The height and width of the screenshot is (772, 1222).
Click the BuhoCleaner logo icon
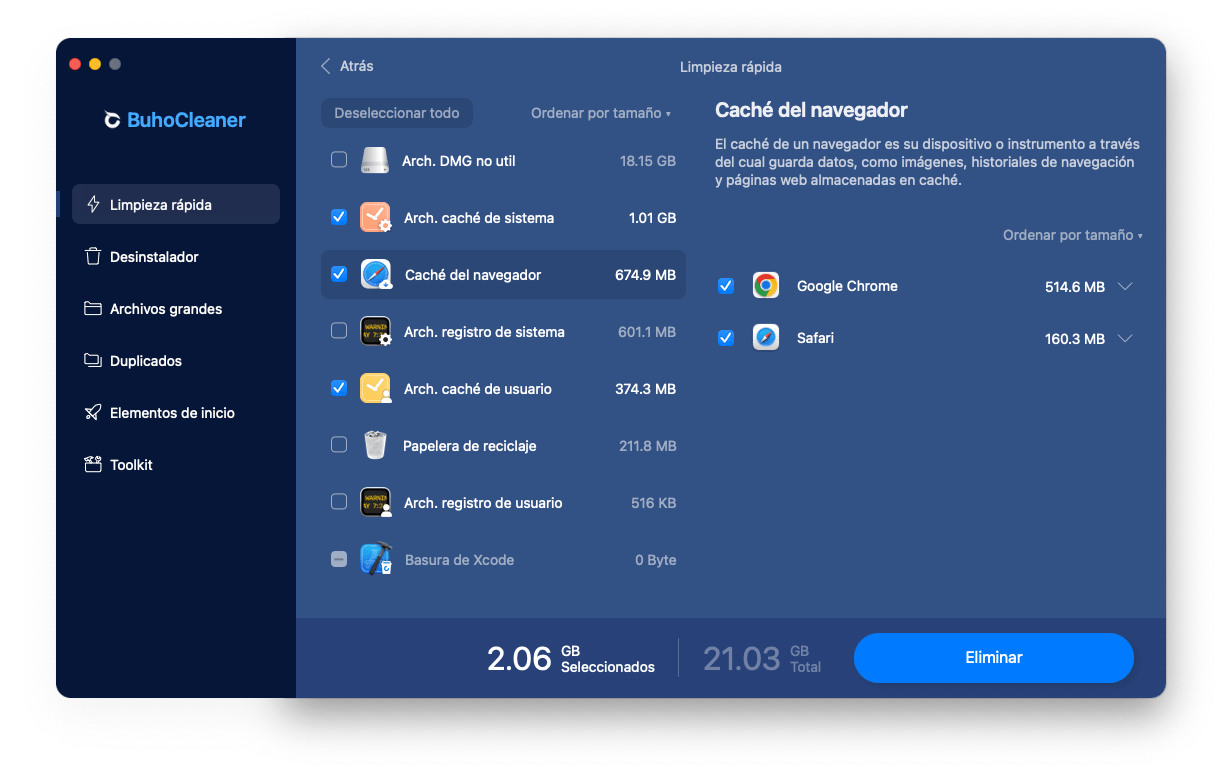point(112,120)
